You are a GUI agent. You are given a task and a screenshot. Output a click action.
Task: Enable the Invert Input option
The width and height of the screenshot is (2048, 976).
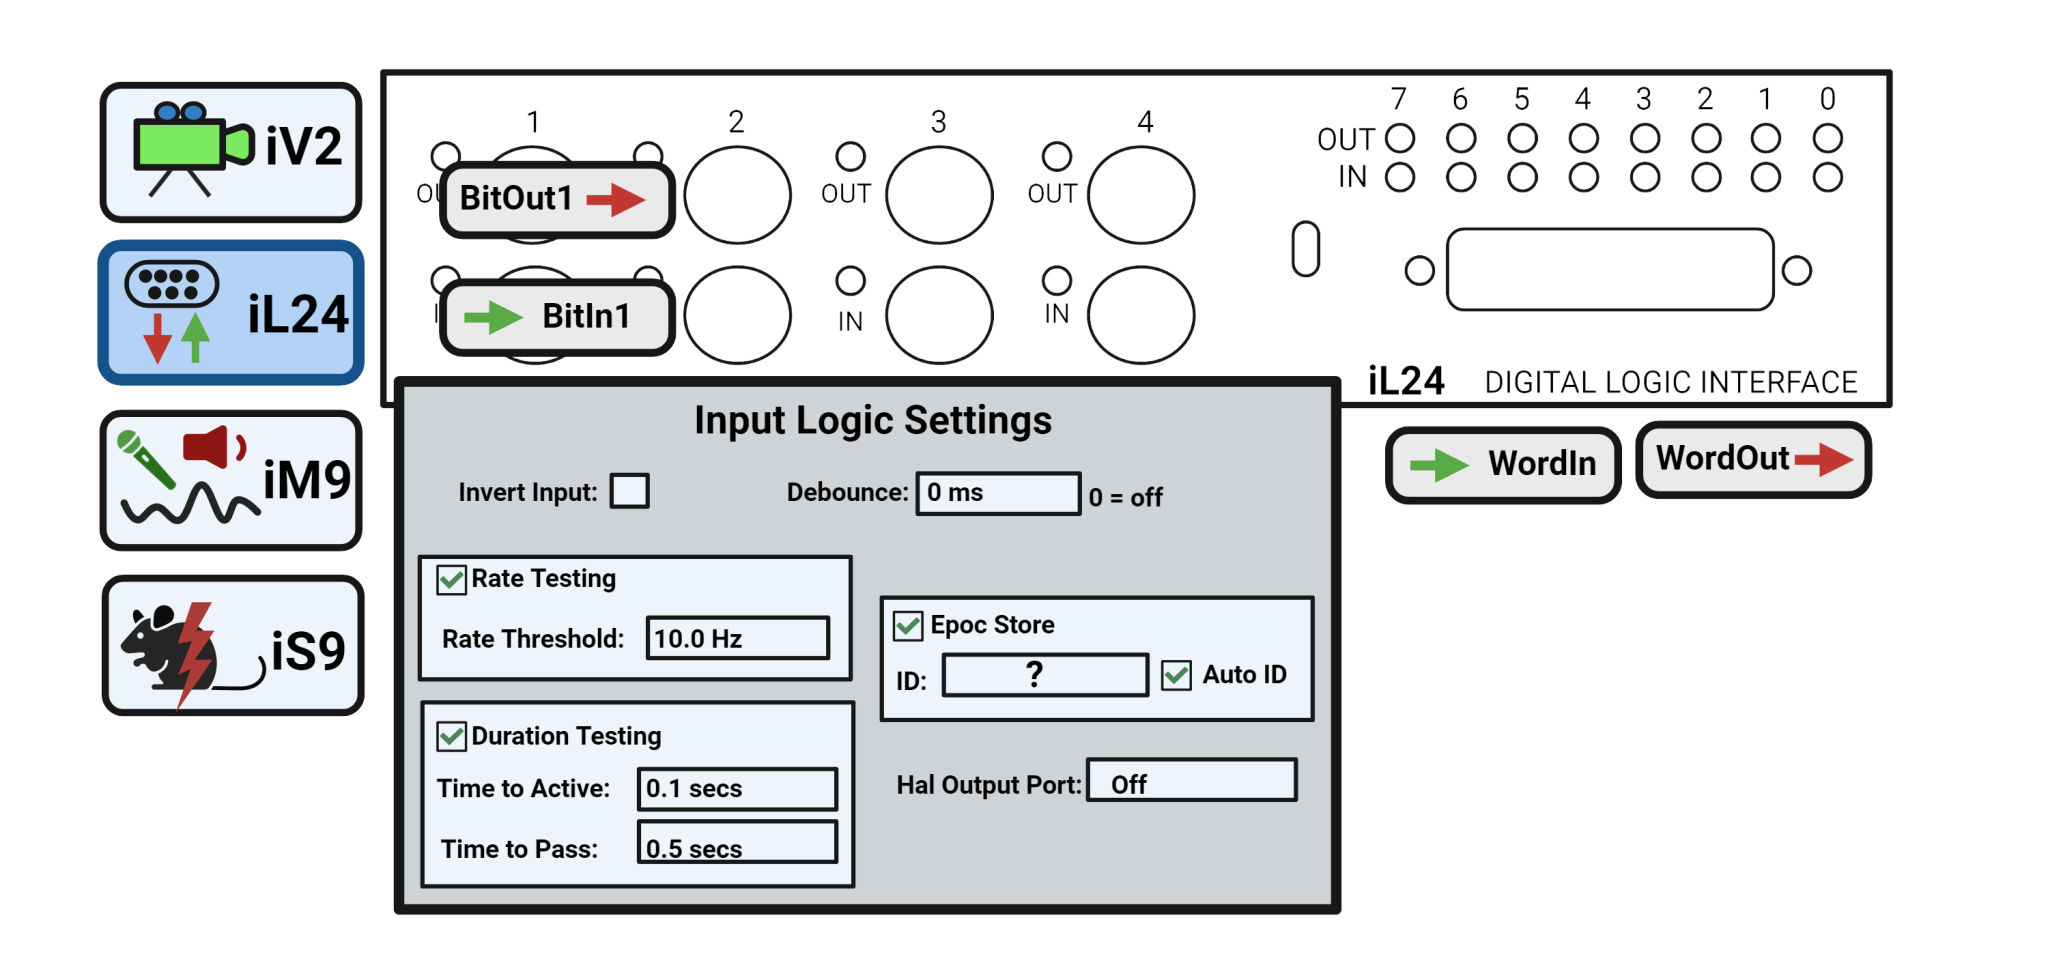630,490
